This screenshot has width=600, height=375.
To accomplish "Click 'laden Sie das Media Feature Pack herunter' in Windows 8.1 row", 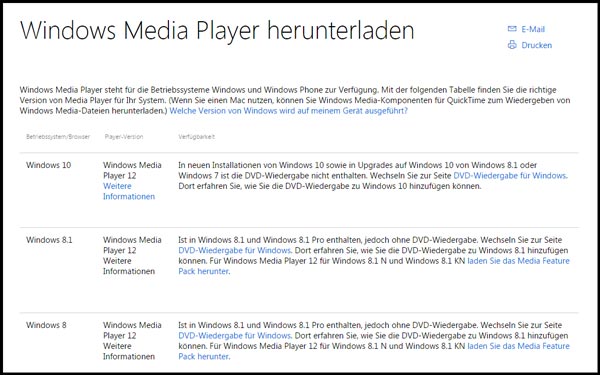I will [374, 266].
